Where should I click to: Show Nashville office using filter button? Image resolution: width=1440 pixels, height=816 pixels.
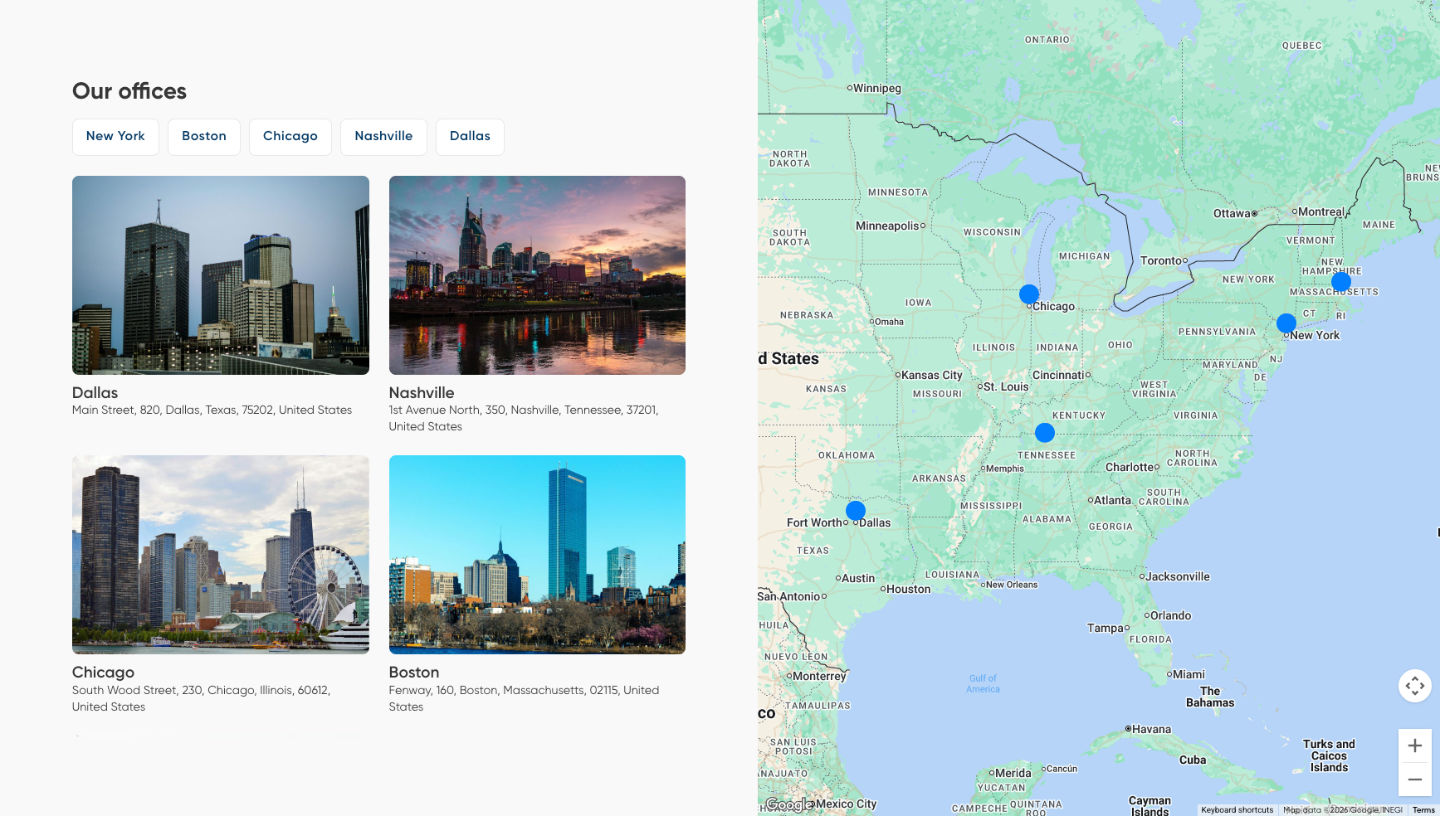[x=383, y=137]
